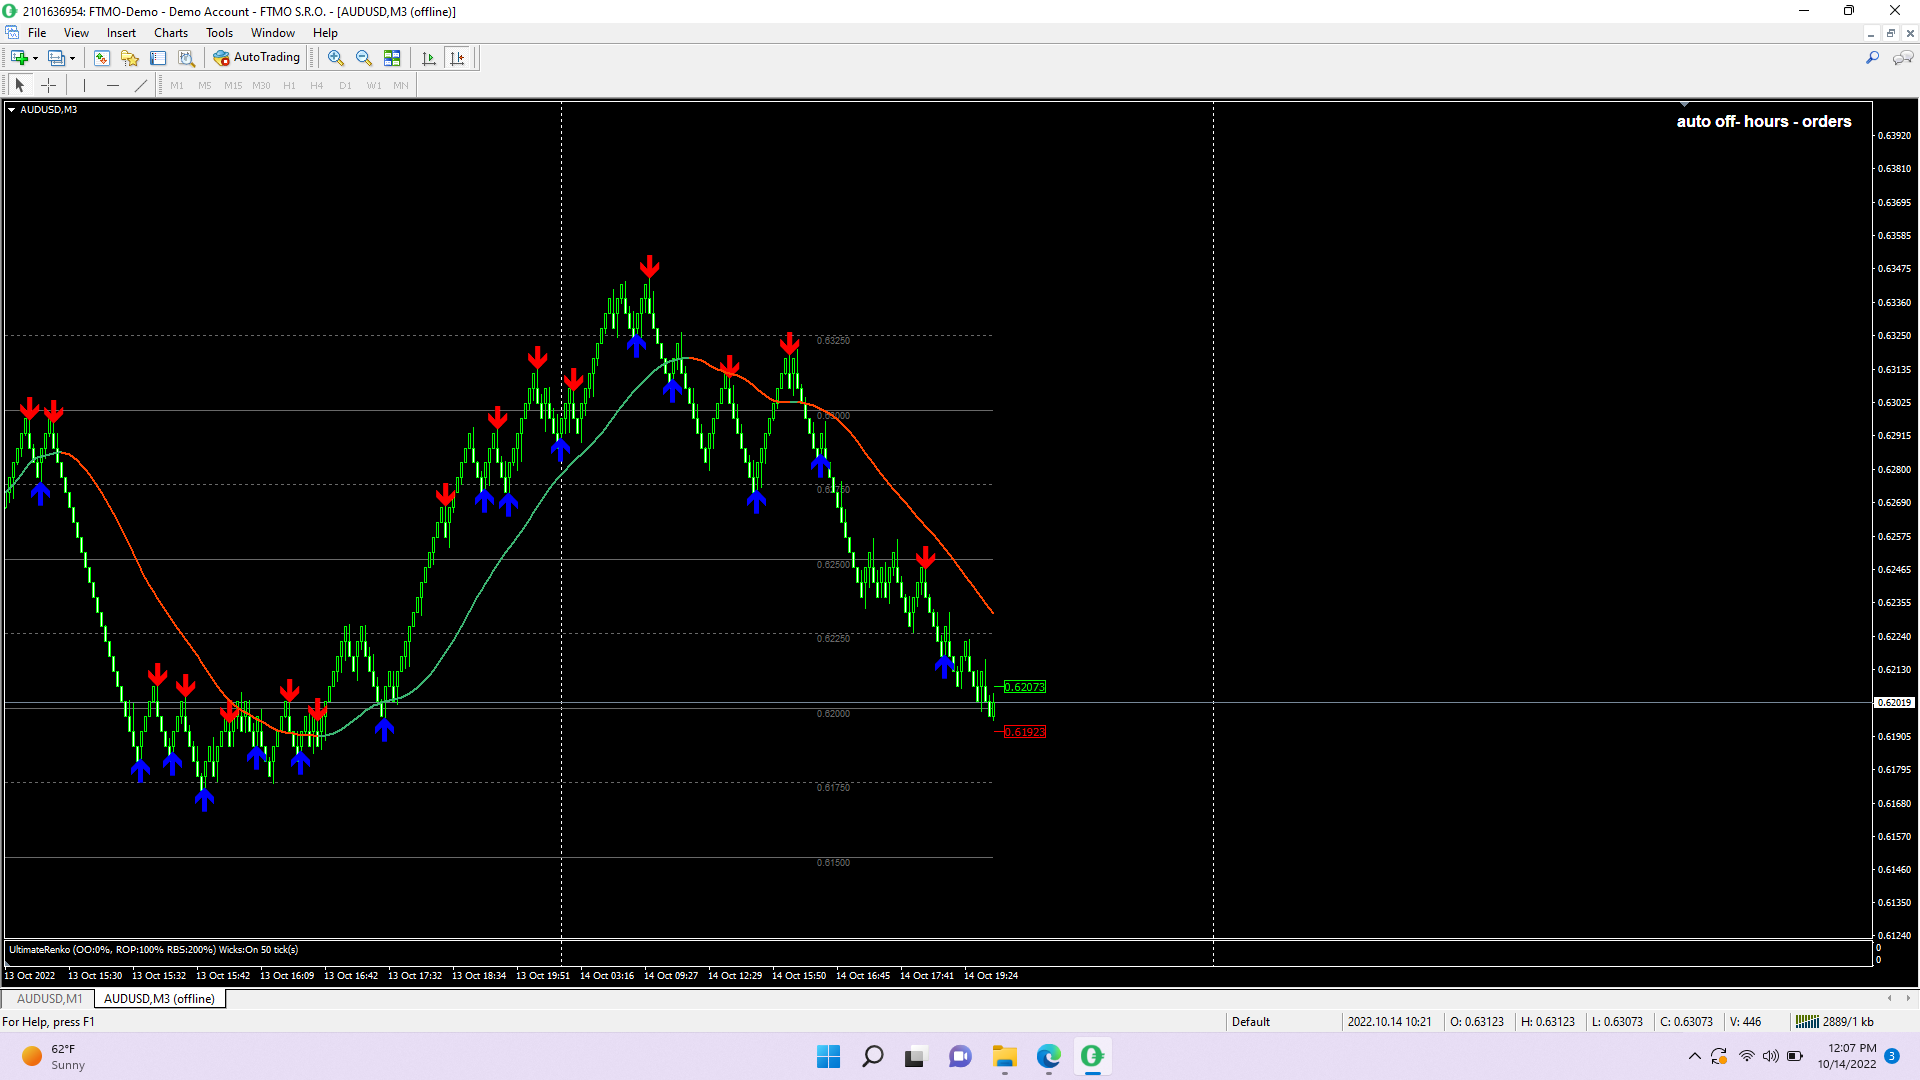Click the 'auto off- hours - orders' label
Screen dimensions: 1920x1080
[1763, 122]
